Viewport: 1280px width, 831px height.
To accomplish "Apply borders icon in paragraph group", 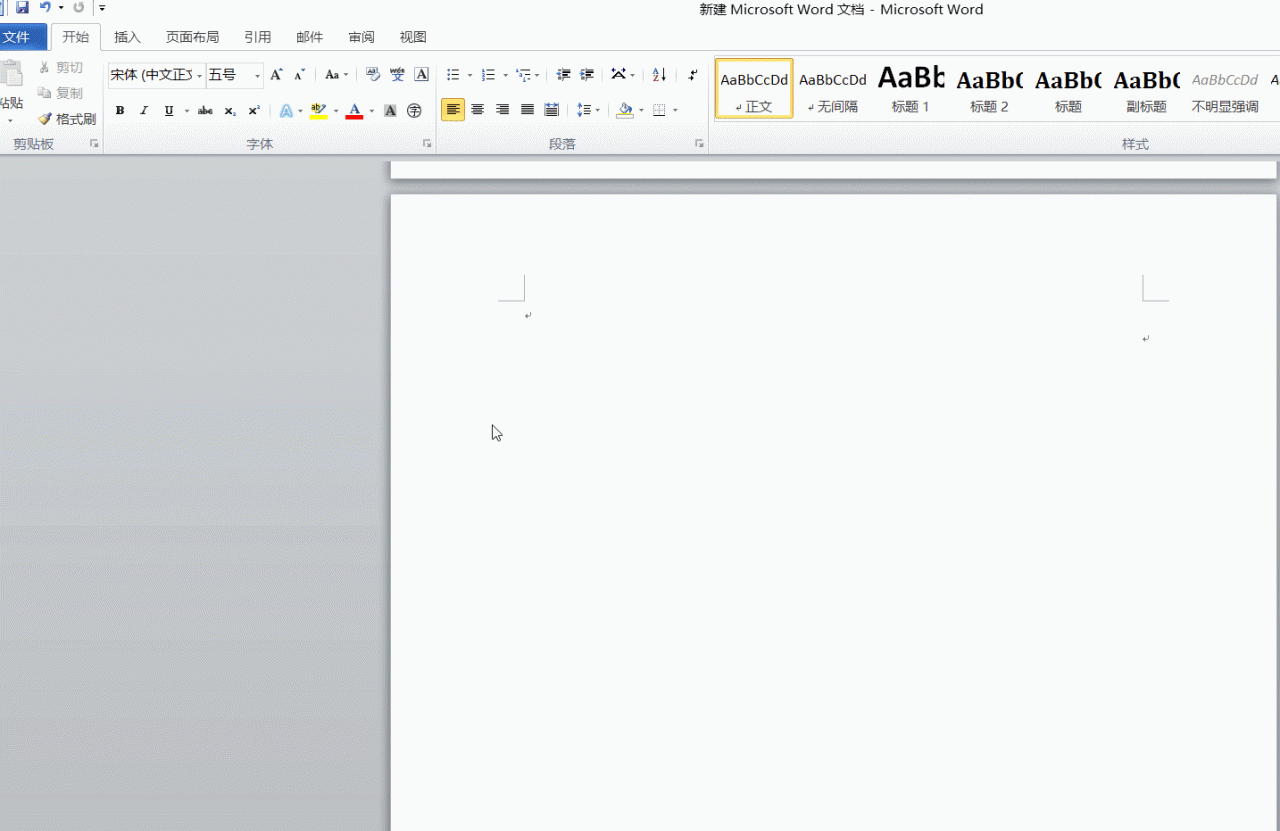I will pos(659,110).
